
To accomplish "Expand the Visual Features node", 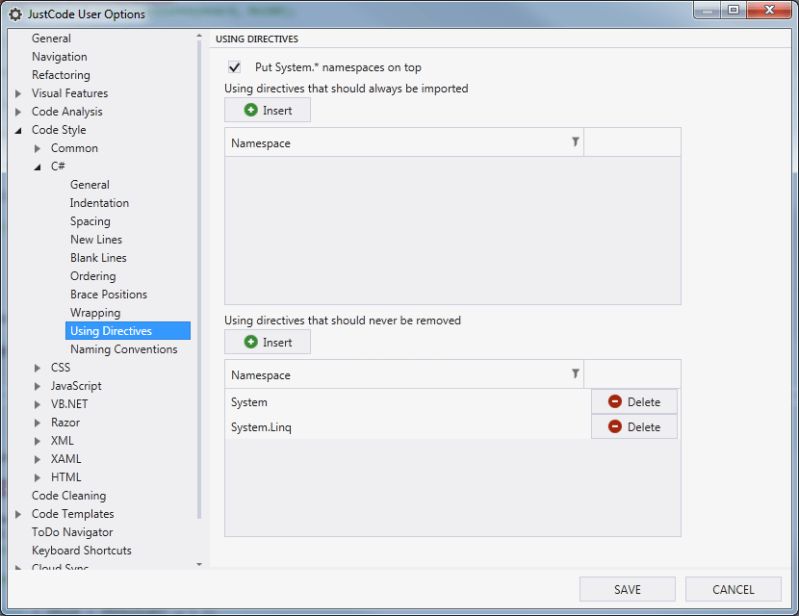I will [18, 94].
